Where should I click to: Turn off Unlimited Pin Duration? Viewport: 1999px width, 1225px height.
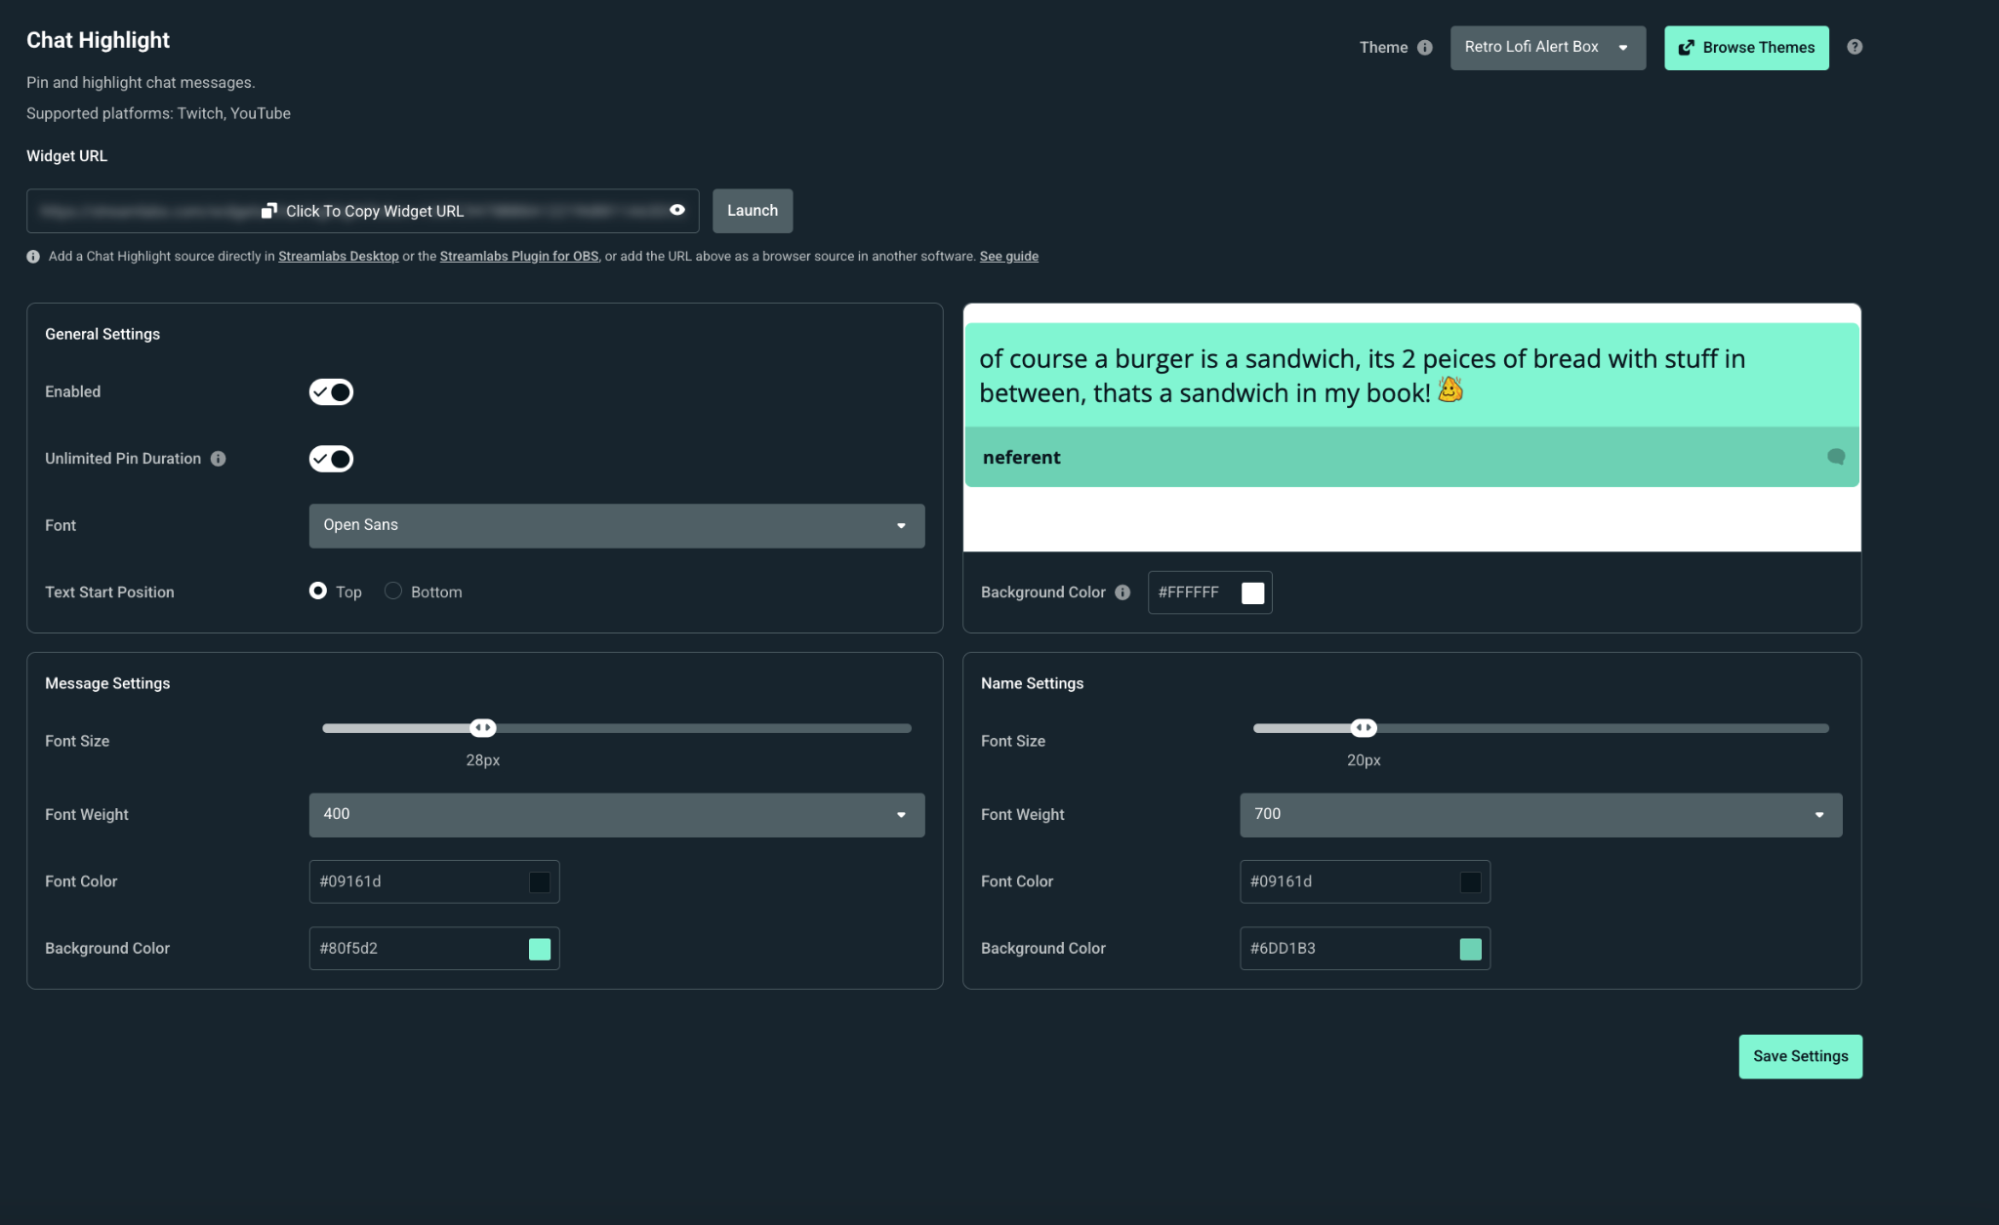tap(330, 458)
